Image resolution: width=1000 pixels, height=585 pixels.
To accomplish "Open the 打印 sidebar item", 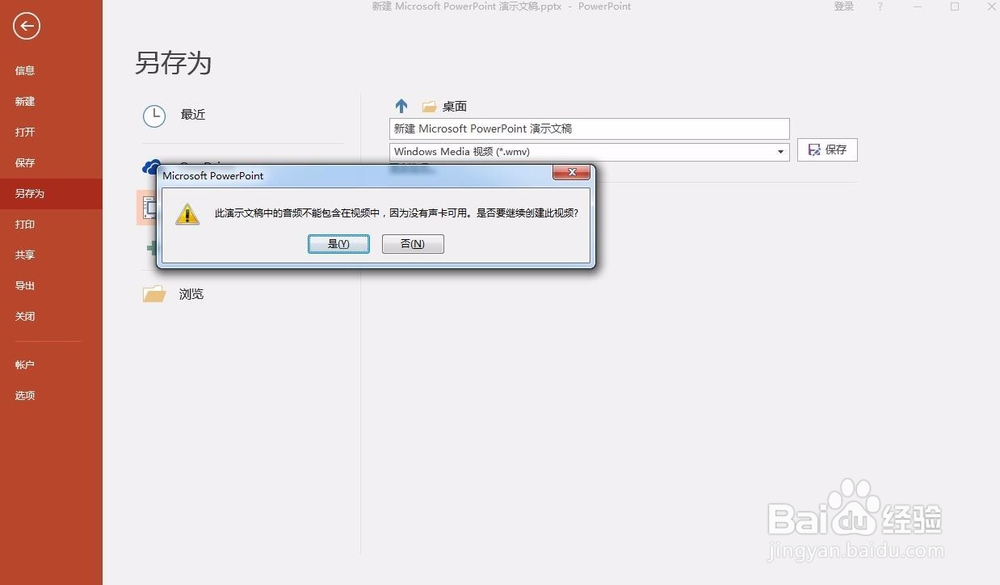I will [x=25, y=224].
